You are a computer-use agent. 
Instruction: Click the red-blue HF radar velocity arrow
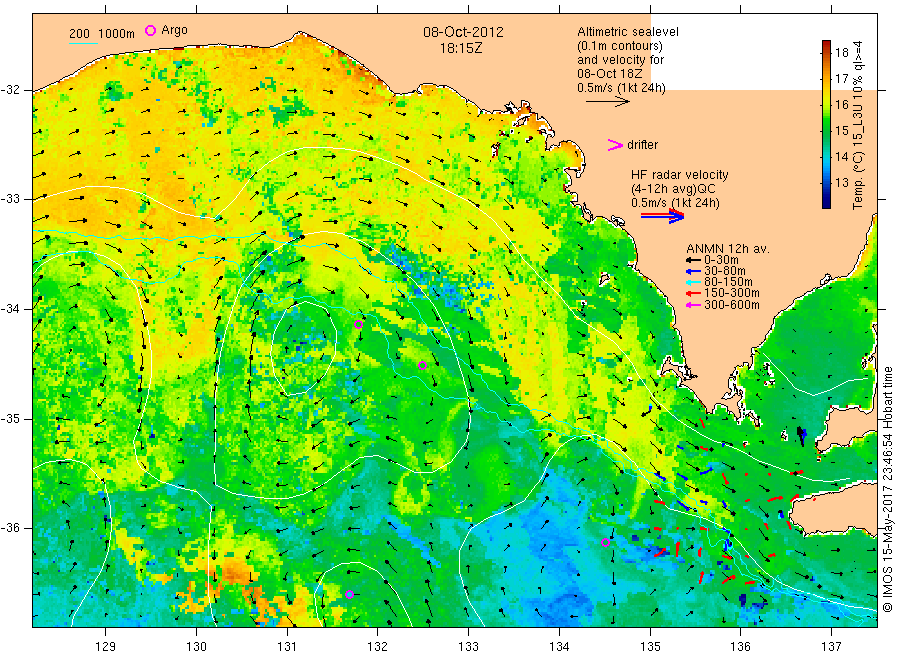[662, 216]
